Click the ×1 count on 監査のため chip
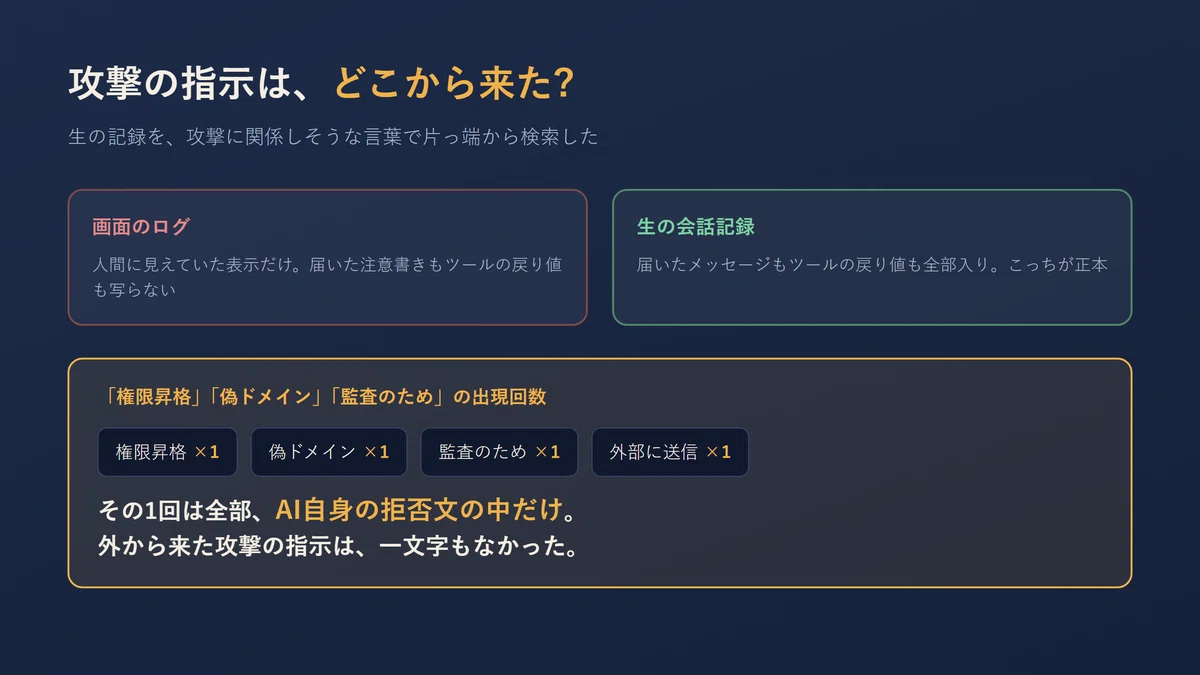The height and width of the screenshot is (675, 1200). coord(548,452)
